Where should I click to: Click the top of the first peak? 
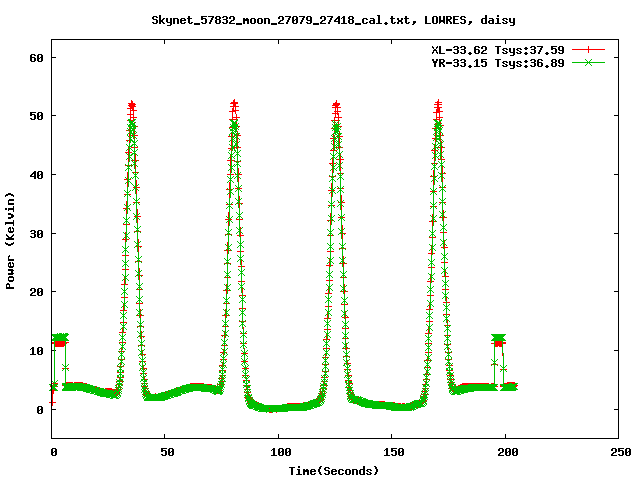pyautogui.click(x=132, y=105)
